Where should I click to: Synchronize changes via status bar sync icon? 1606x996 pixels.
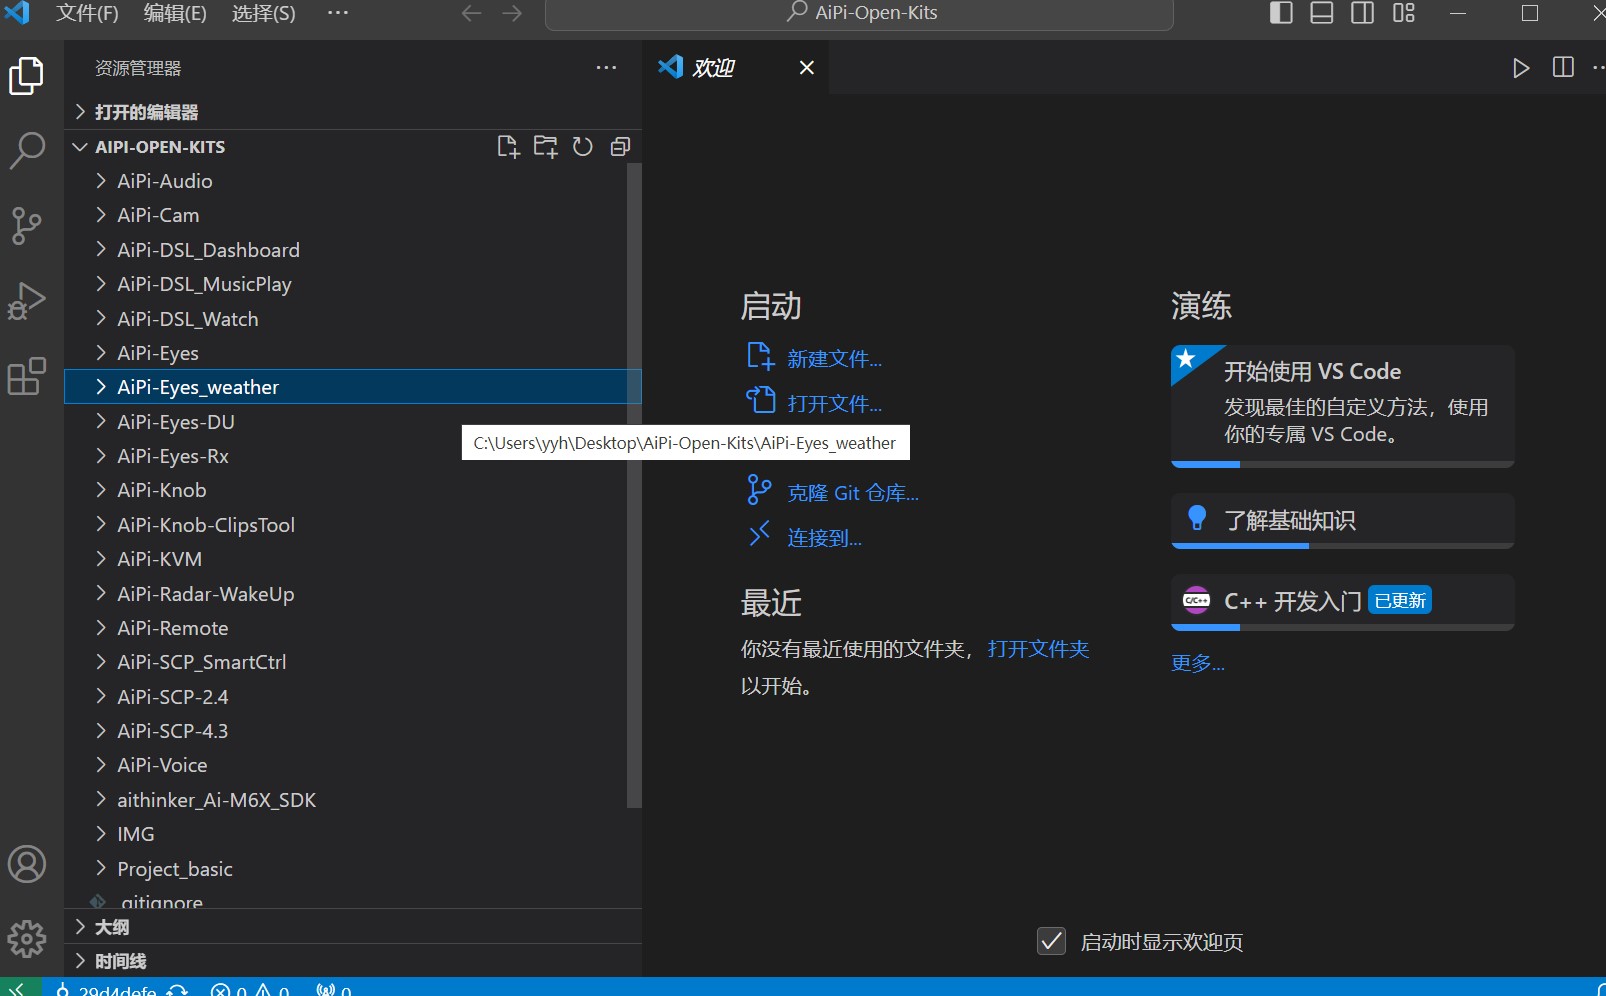[x=177, y=990]
